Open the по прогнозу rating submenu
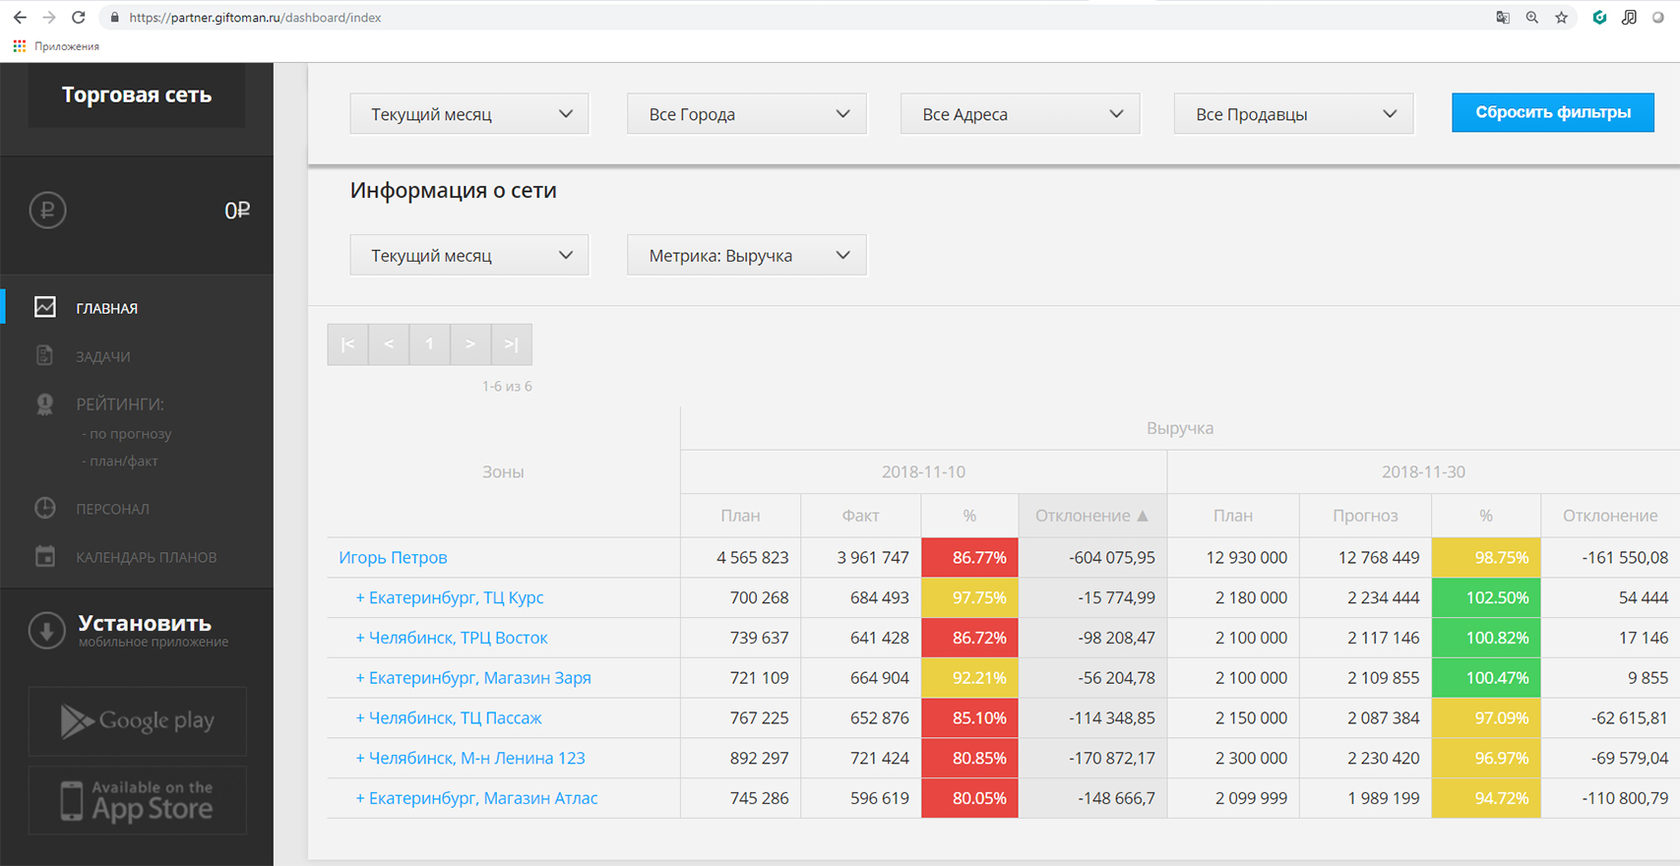The image size is (1680, 866). (x=126, y=433)
